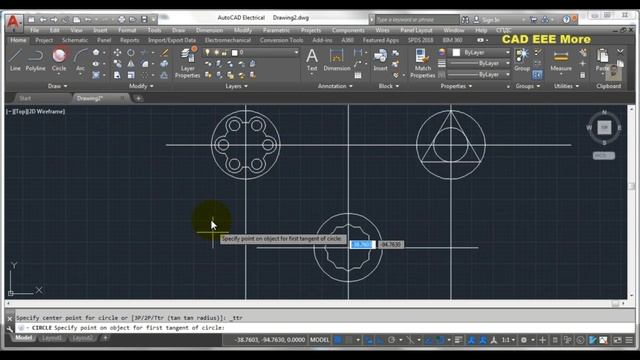Expand the Draw panel dropdown
The width and height of the screenshot is (640, 360).
58,86
